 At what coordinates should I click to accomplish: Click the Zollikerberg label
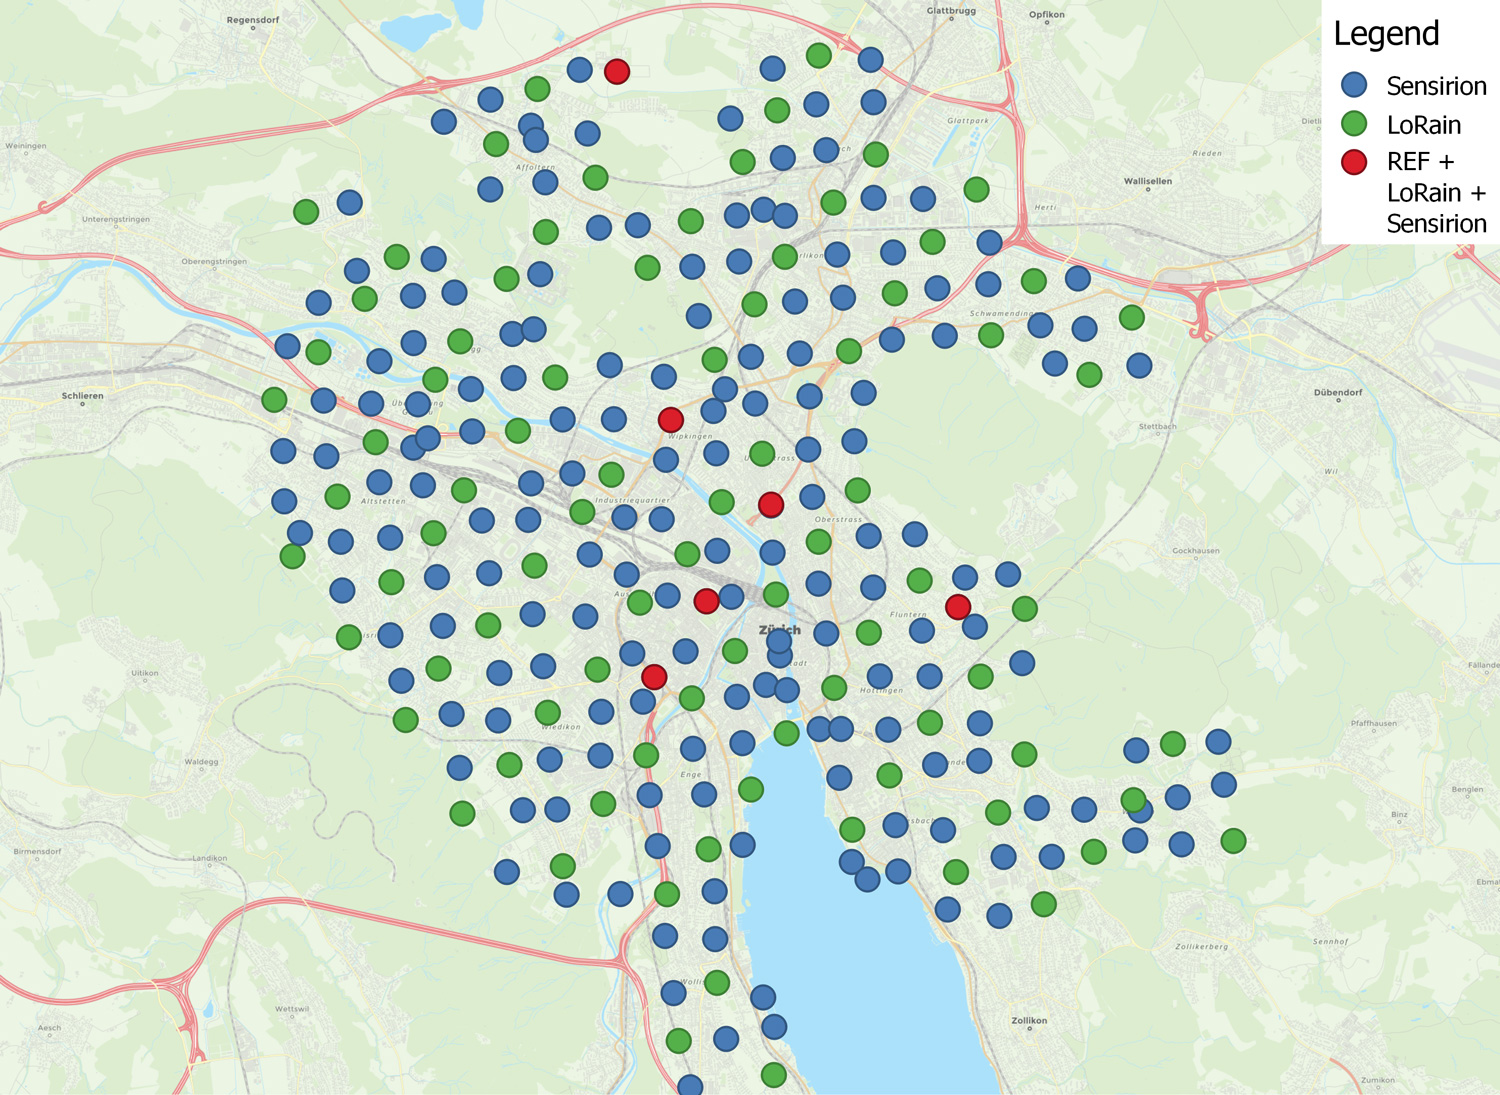[x=1202, y=946]
